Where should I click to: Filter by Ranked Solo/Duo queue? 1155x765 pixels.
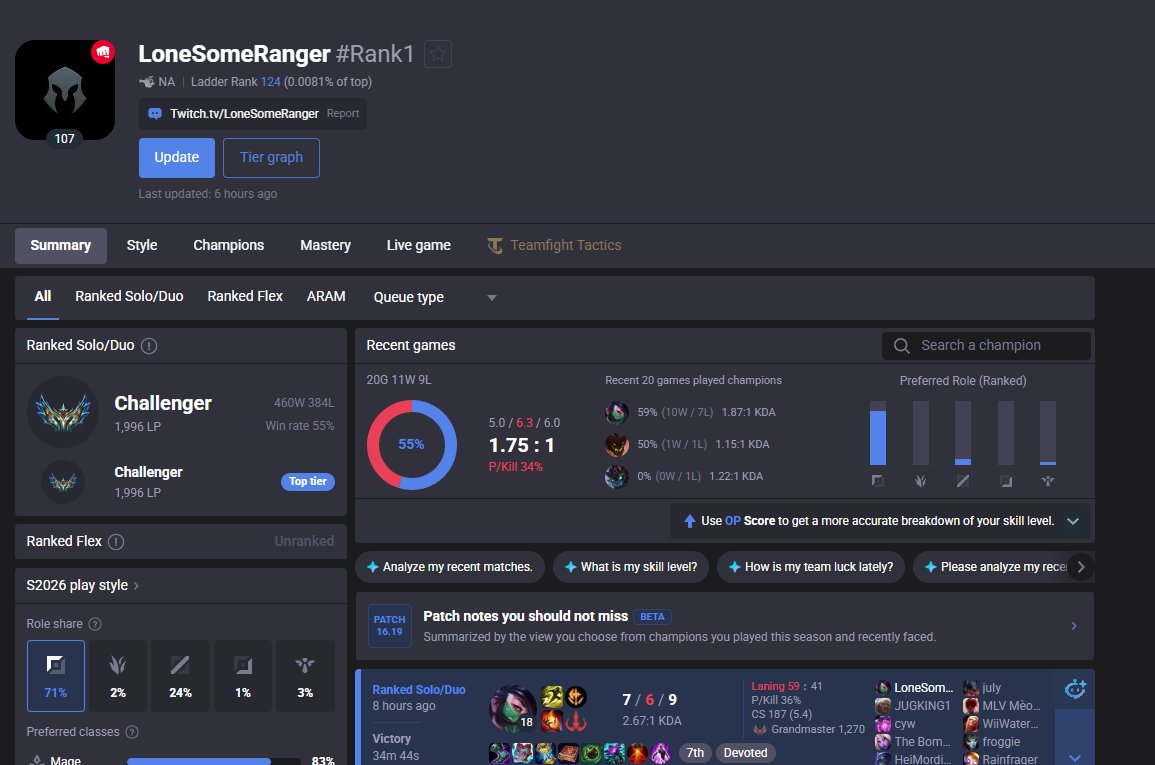pyautogui.click(x=129, y=297)
